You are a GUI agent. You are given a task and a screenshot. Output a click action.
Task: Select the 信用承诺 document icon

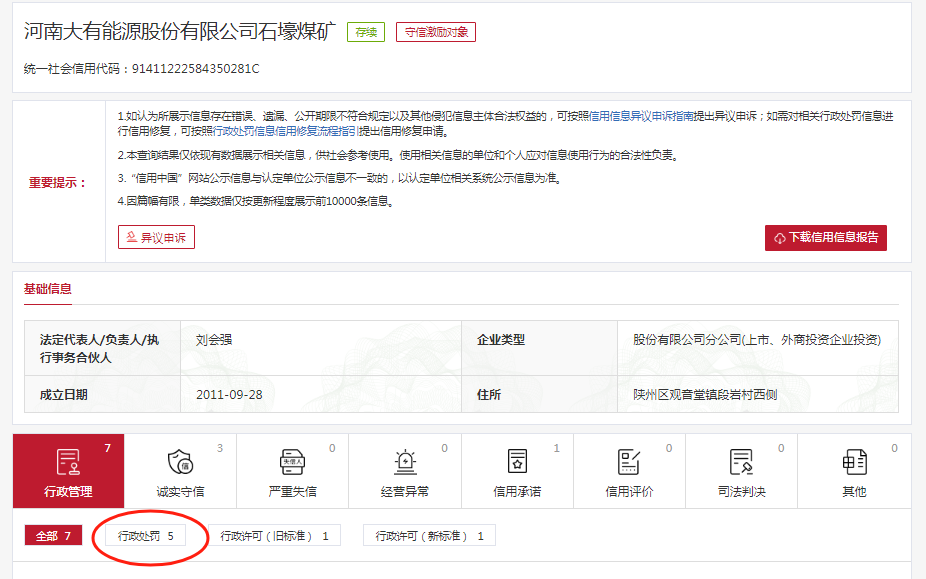517,462
